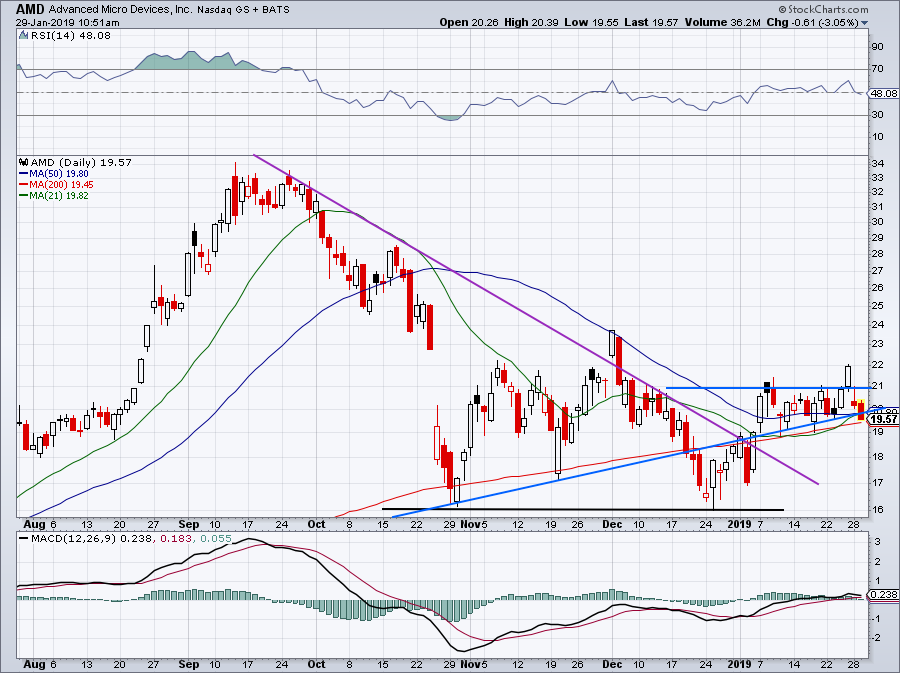The height and width of the screenshot is (673, 900).
Task: Click the black MACD legend line swatch
Action: (24, 538)
